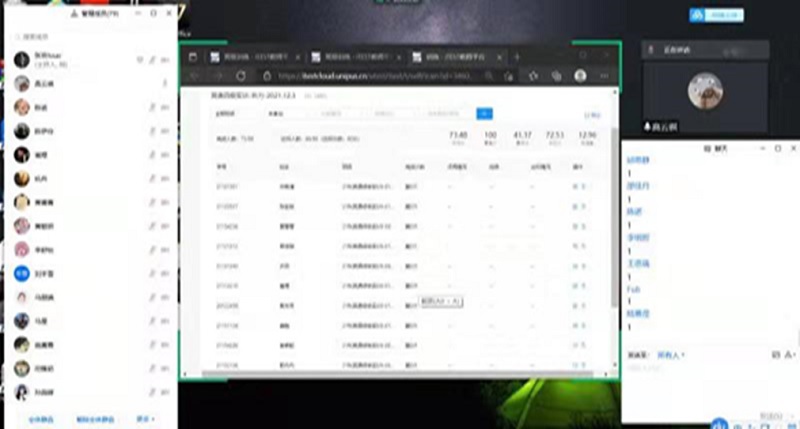800x429 pixels.
Task: Open a new browser tab with plus icon
Action: point(517,57)
